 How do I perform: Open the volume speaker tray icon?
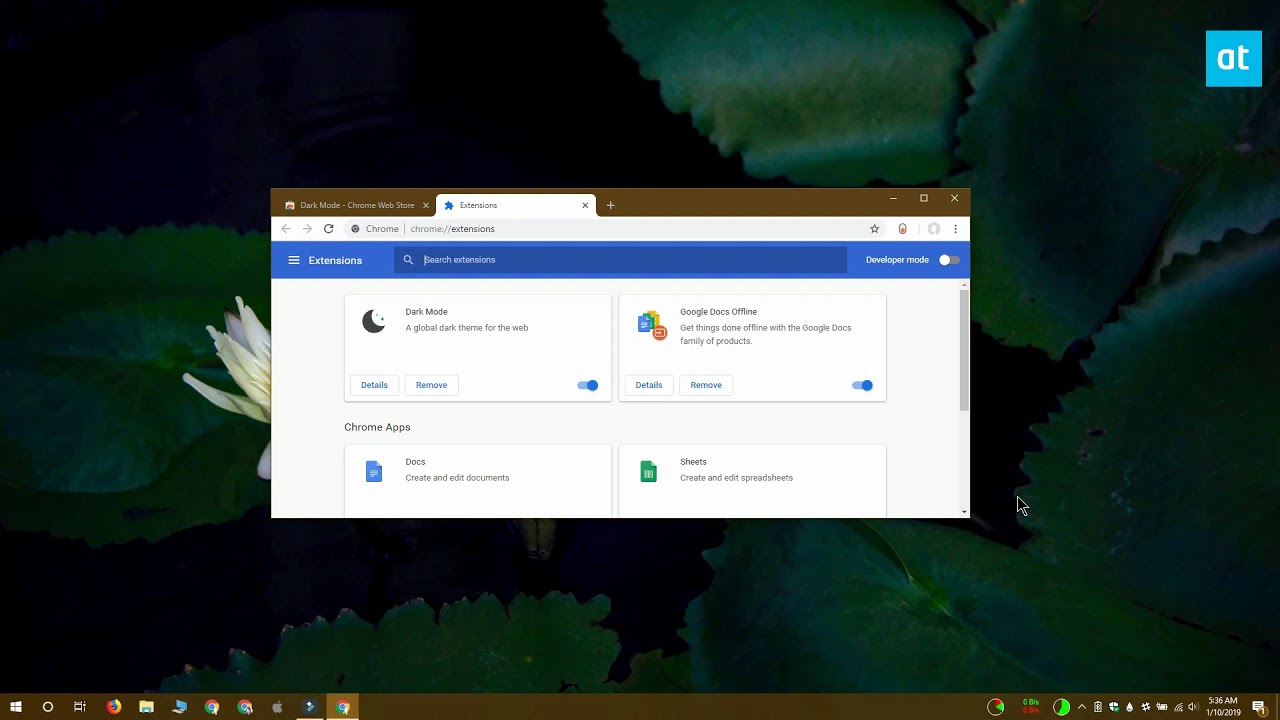pos(1193,707)
